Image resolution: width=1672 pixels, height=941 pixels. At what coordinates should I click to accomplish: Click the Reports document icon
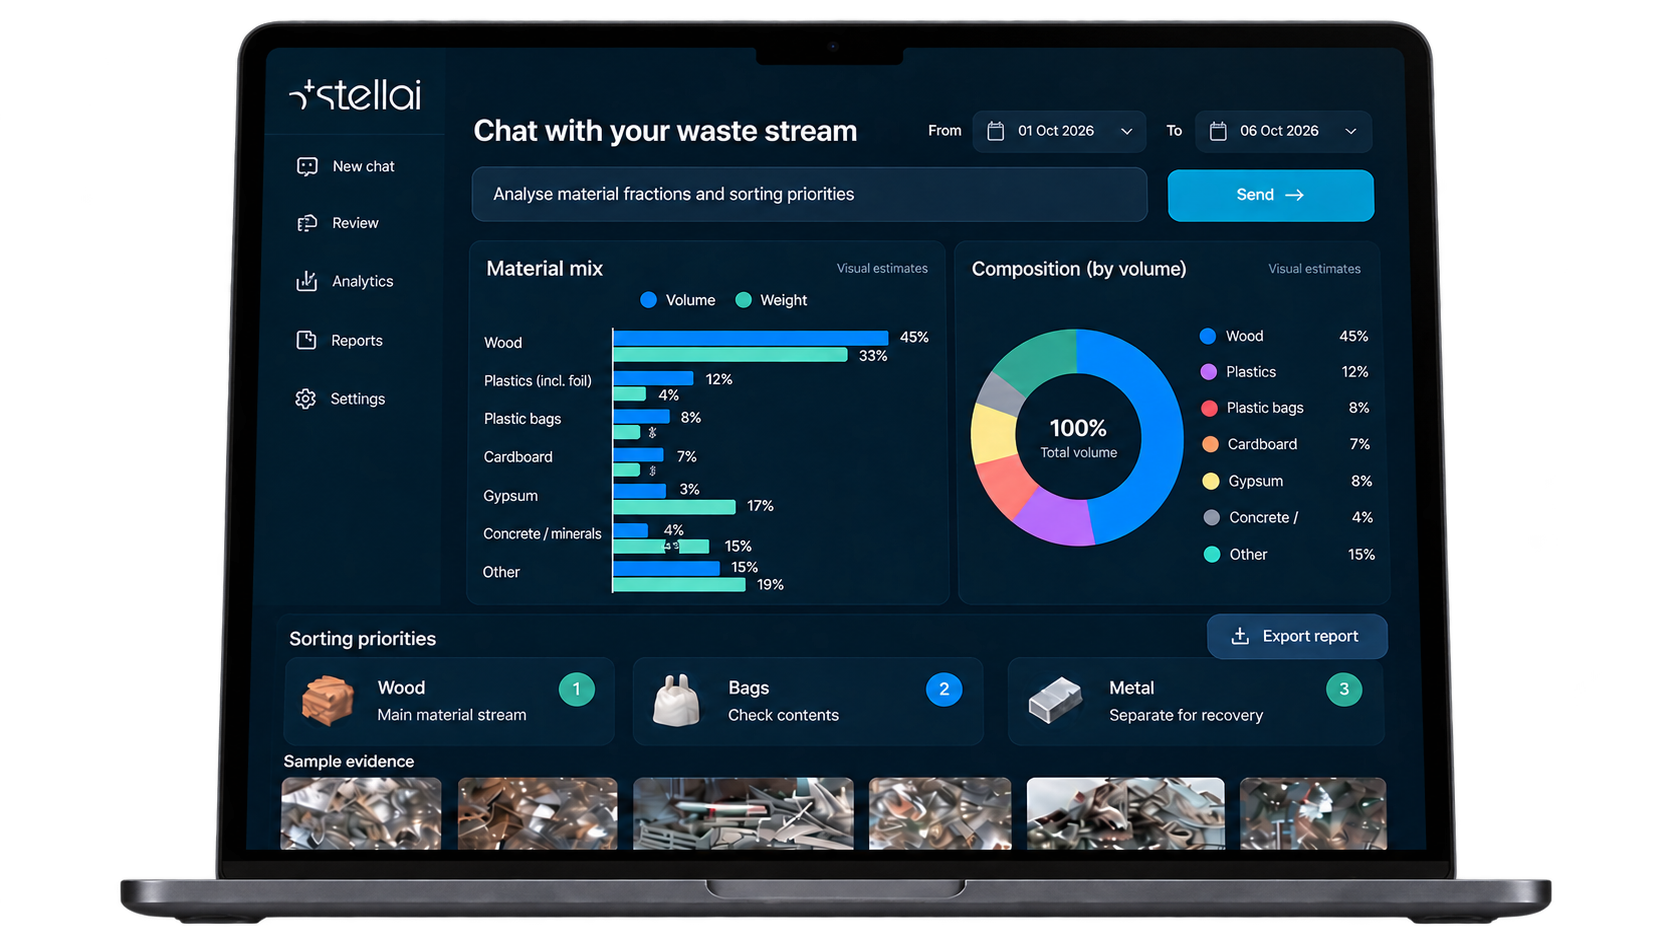[x=306, y=340]
